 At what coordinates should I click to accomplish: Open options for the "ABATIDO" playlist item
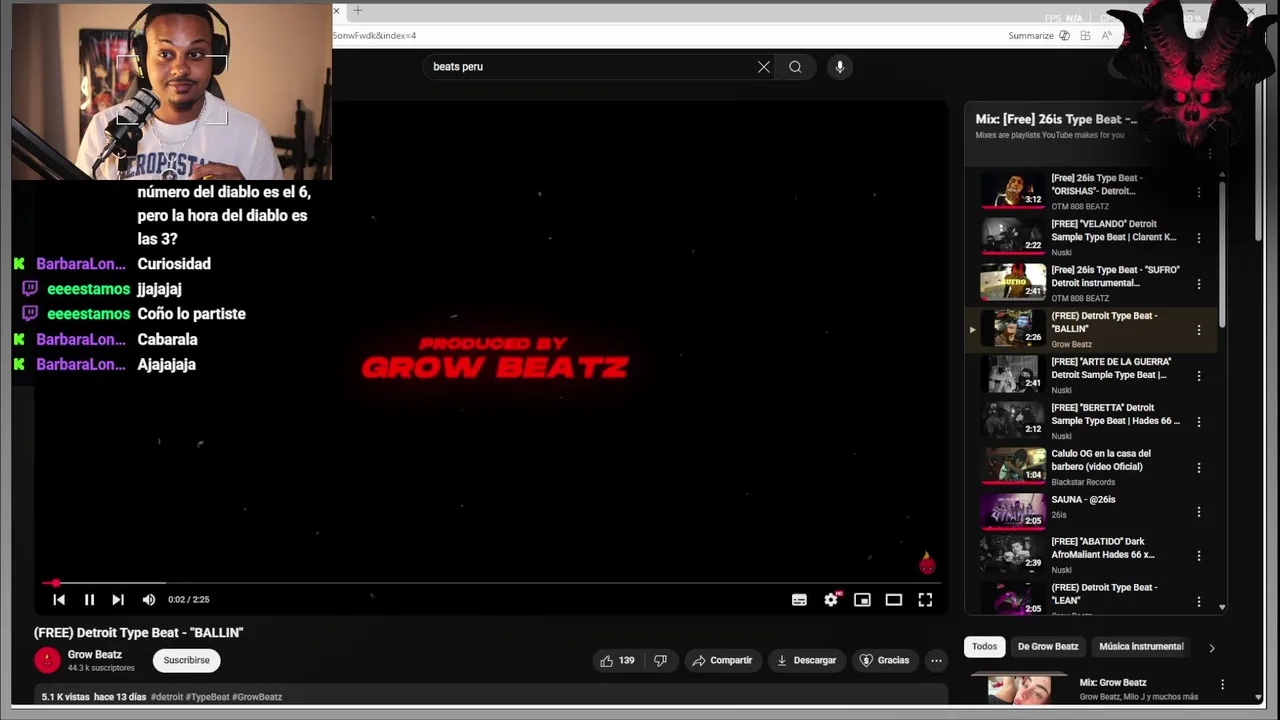click(x=1199, y=556)
